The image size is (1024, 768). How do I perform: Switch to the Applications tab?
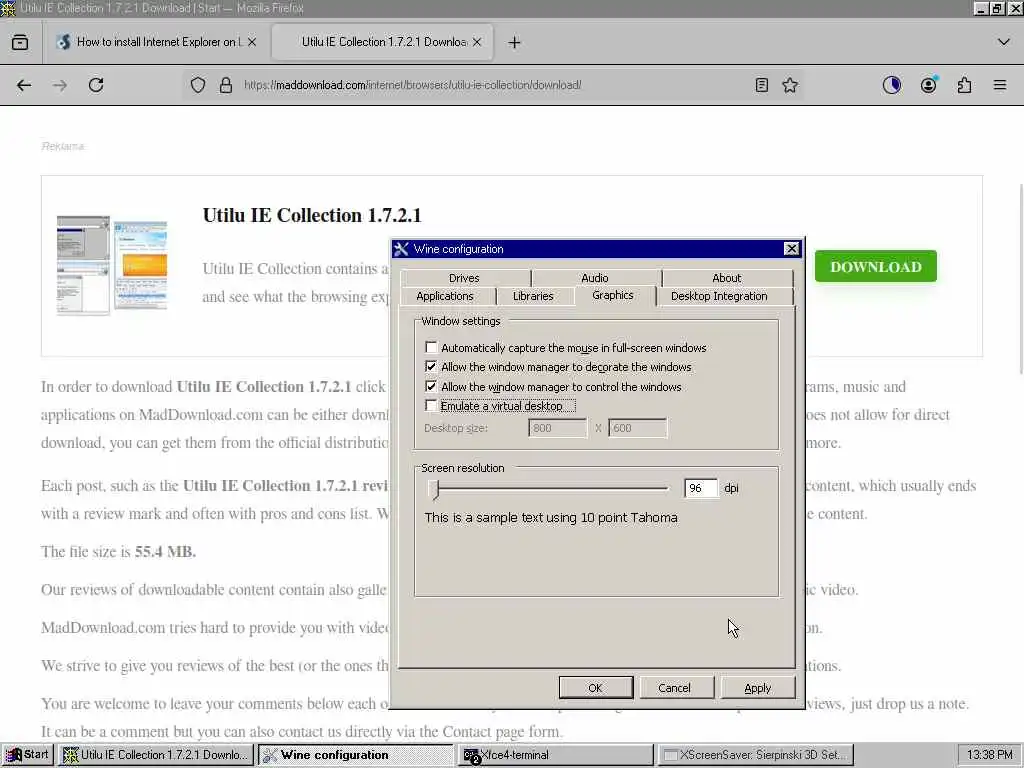[445, 296]
